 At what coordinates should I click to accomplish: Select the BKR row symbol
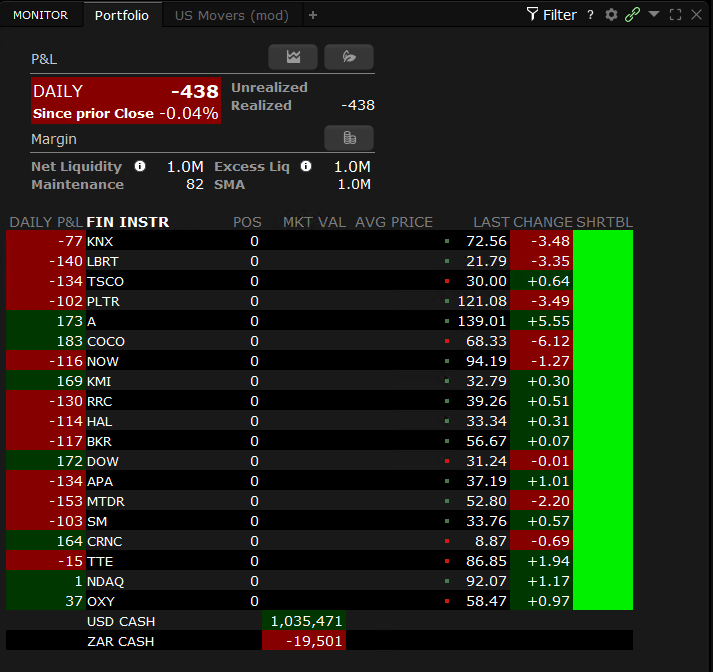(99, 441)
